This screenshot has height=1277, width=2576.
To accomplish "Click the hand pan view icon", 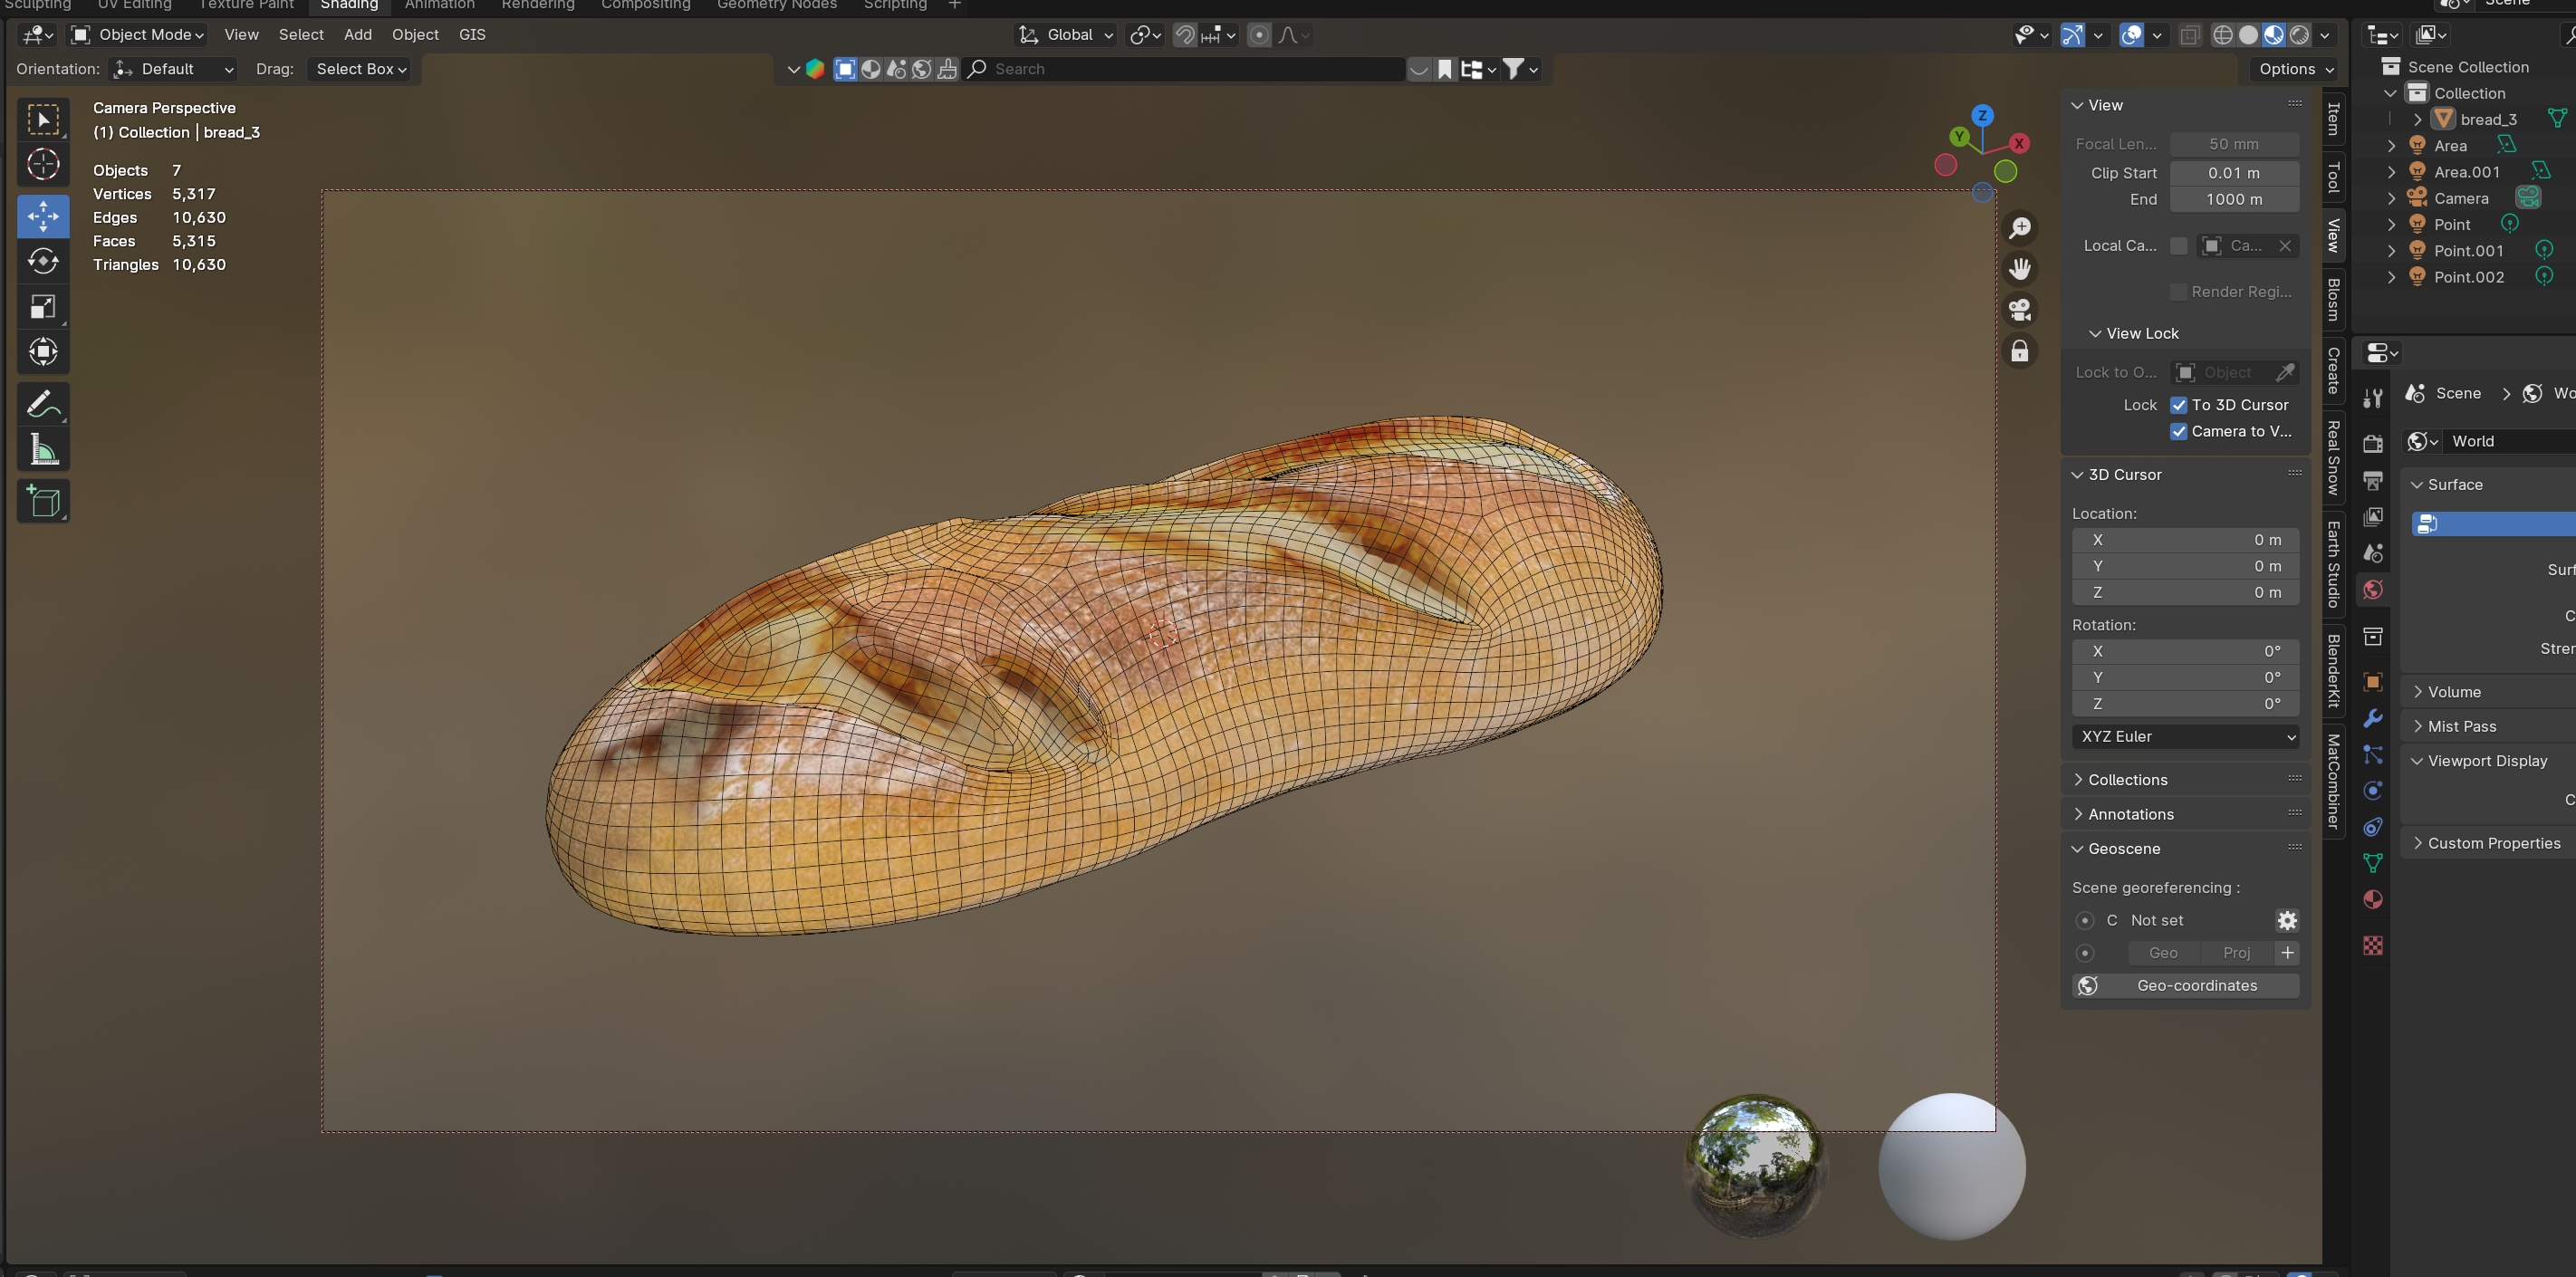I will pos(2020,269).
